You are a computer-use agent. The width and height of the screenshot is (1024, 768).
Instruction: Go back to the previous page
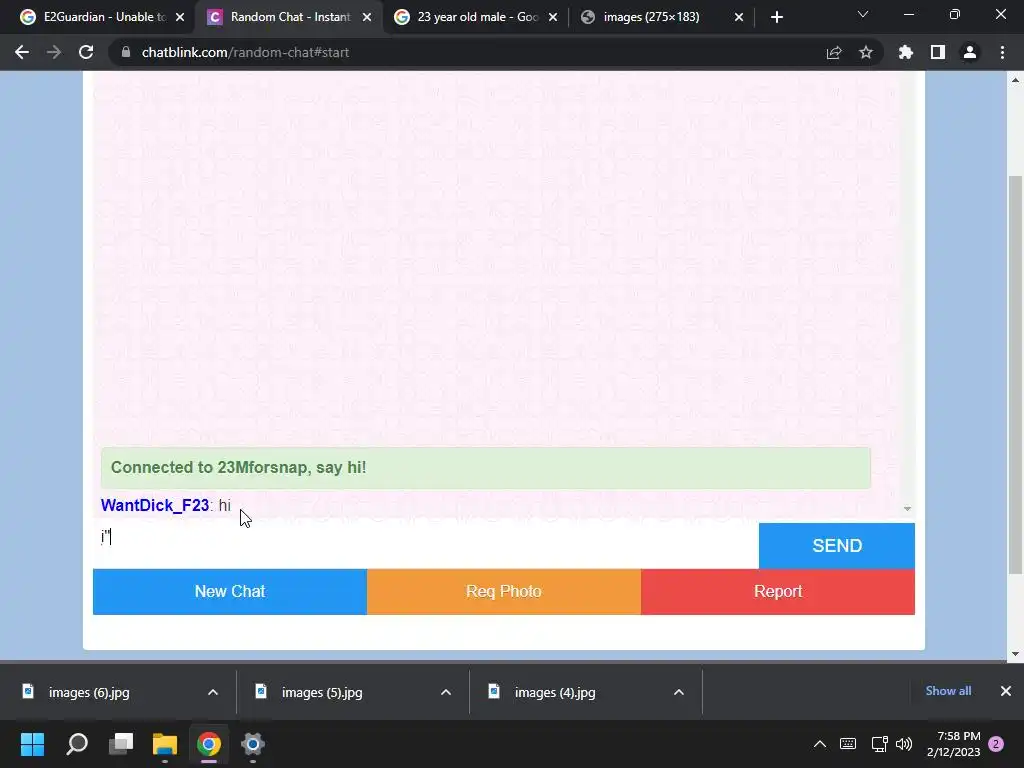22,52
